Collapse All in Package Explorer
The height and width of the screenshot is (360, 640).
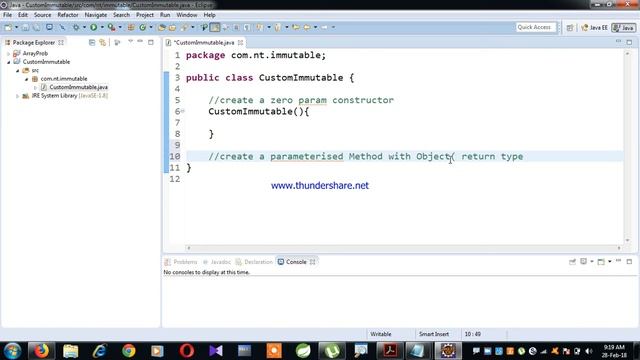[92, 42]
